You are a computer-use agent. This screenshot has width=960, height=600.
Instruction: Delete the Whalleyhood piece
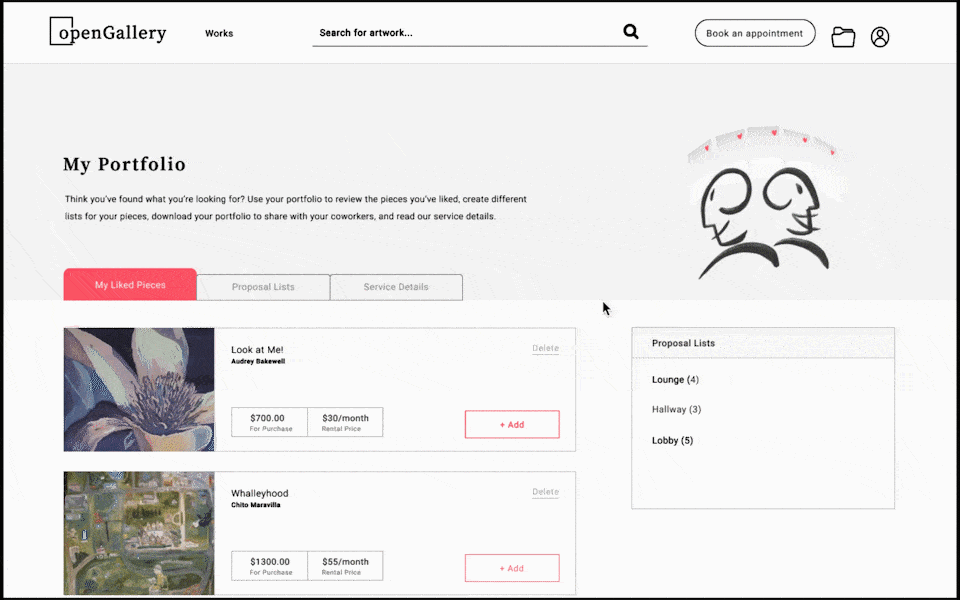[546, 492]
